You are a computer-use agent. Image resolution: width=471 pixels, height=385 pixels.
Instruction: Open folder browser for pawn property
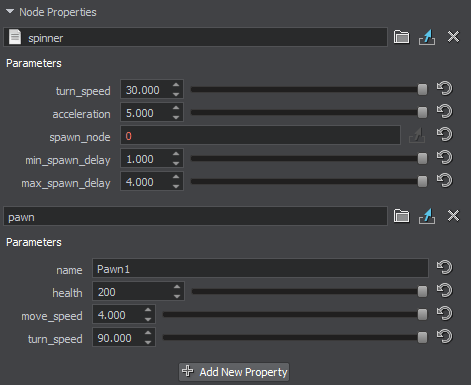401,216
